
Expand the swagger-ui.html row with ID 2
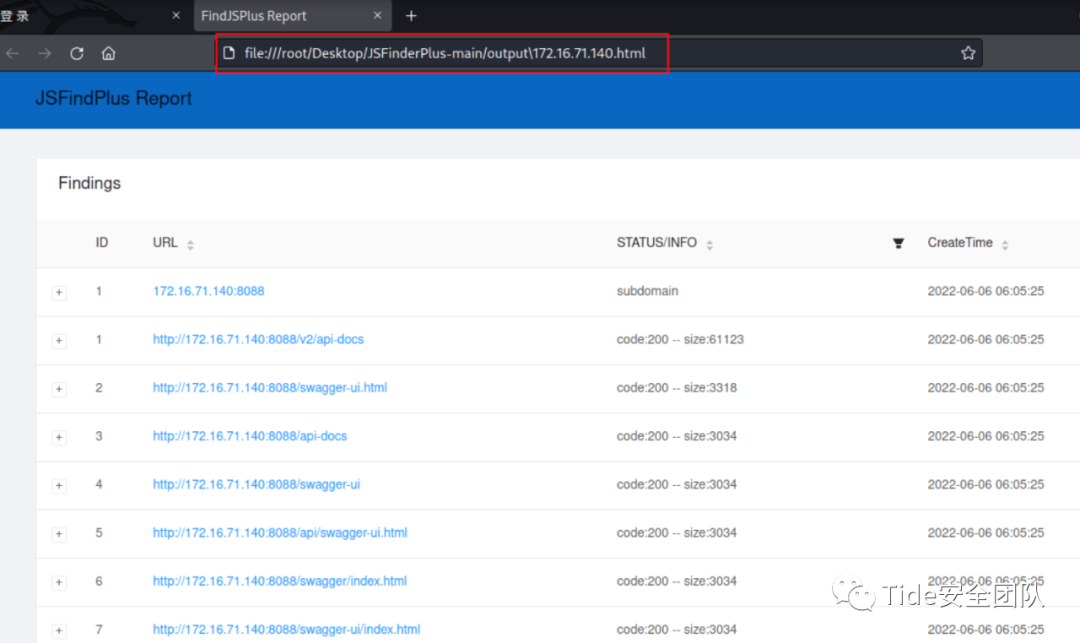tap(59, 389)
